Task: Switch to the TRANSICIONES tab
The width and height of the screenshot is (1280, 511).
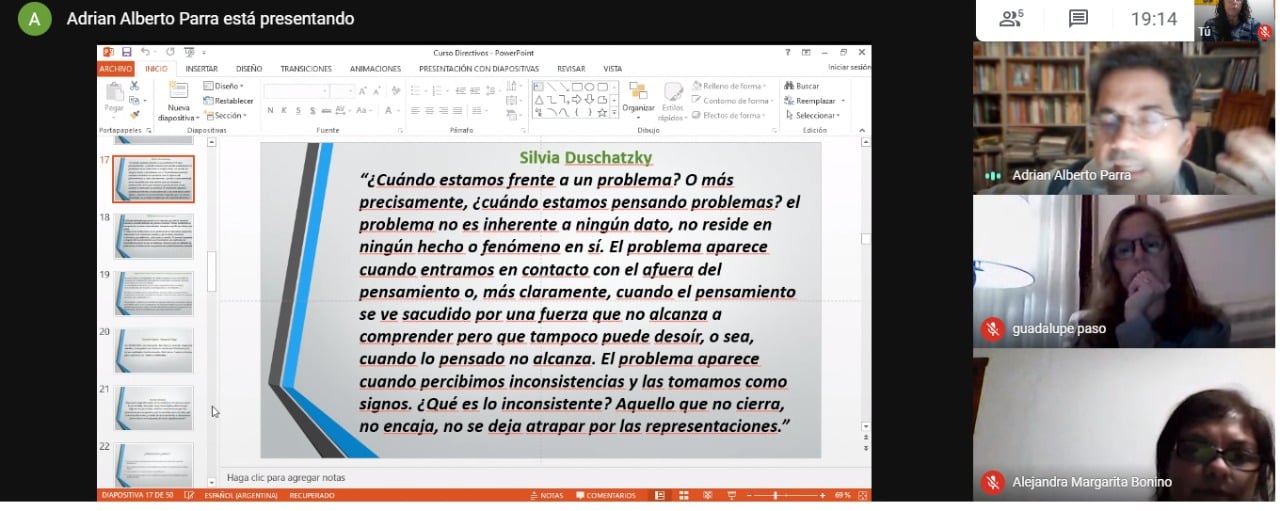Action: [306, 69]
